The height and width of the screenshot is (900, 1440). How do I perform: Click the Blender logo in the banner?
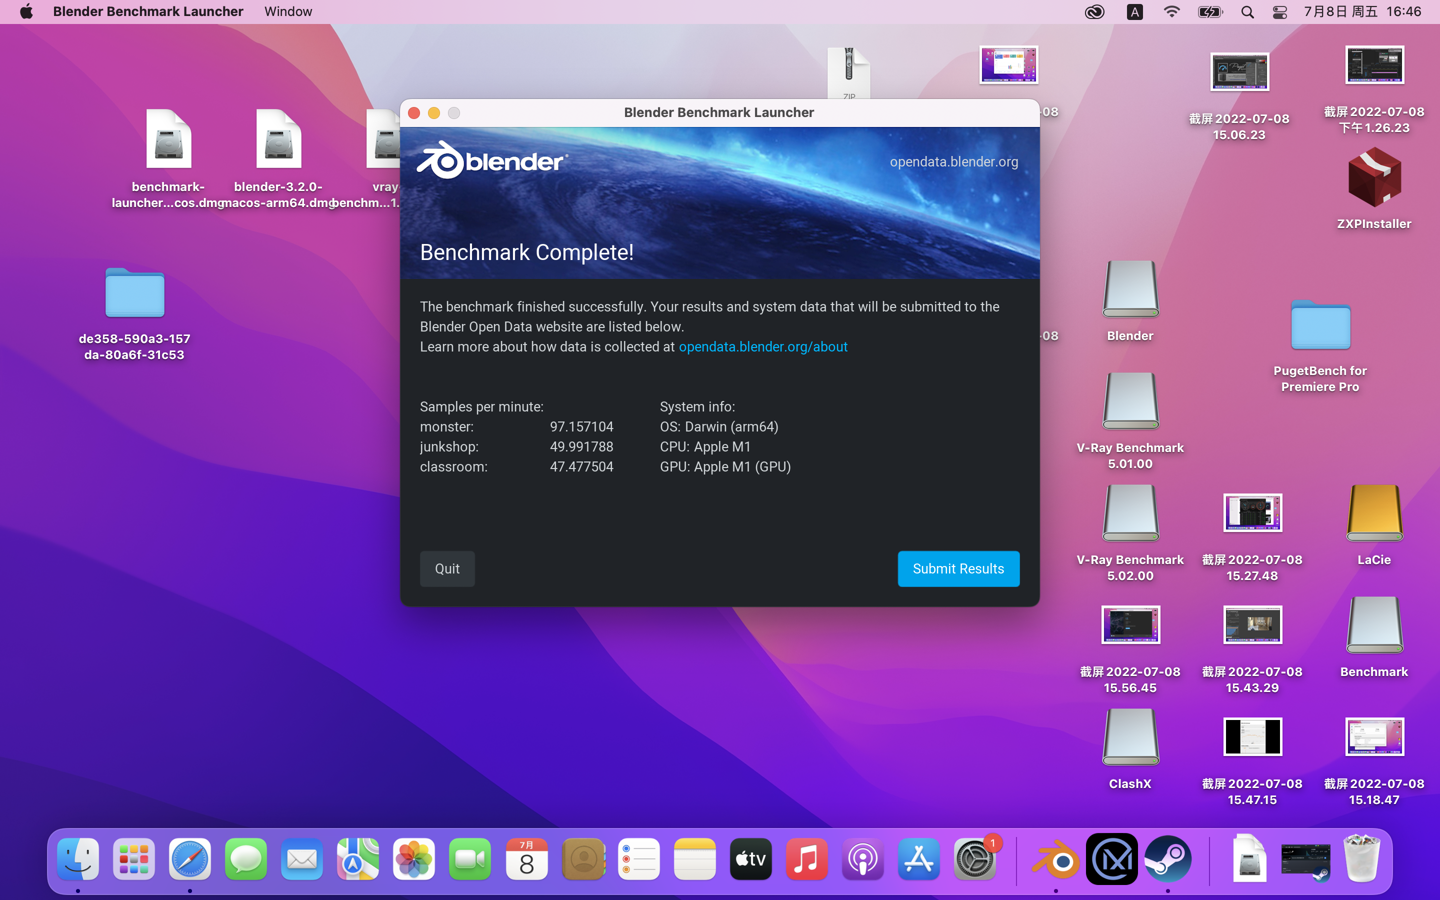tap(492, 160)
